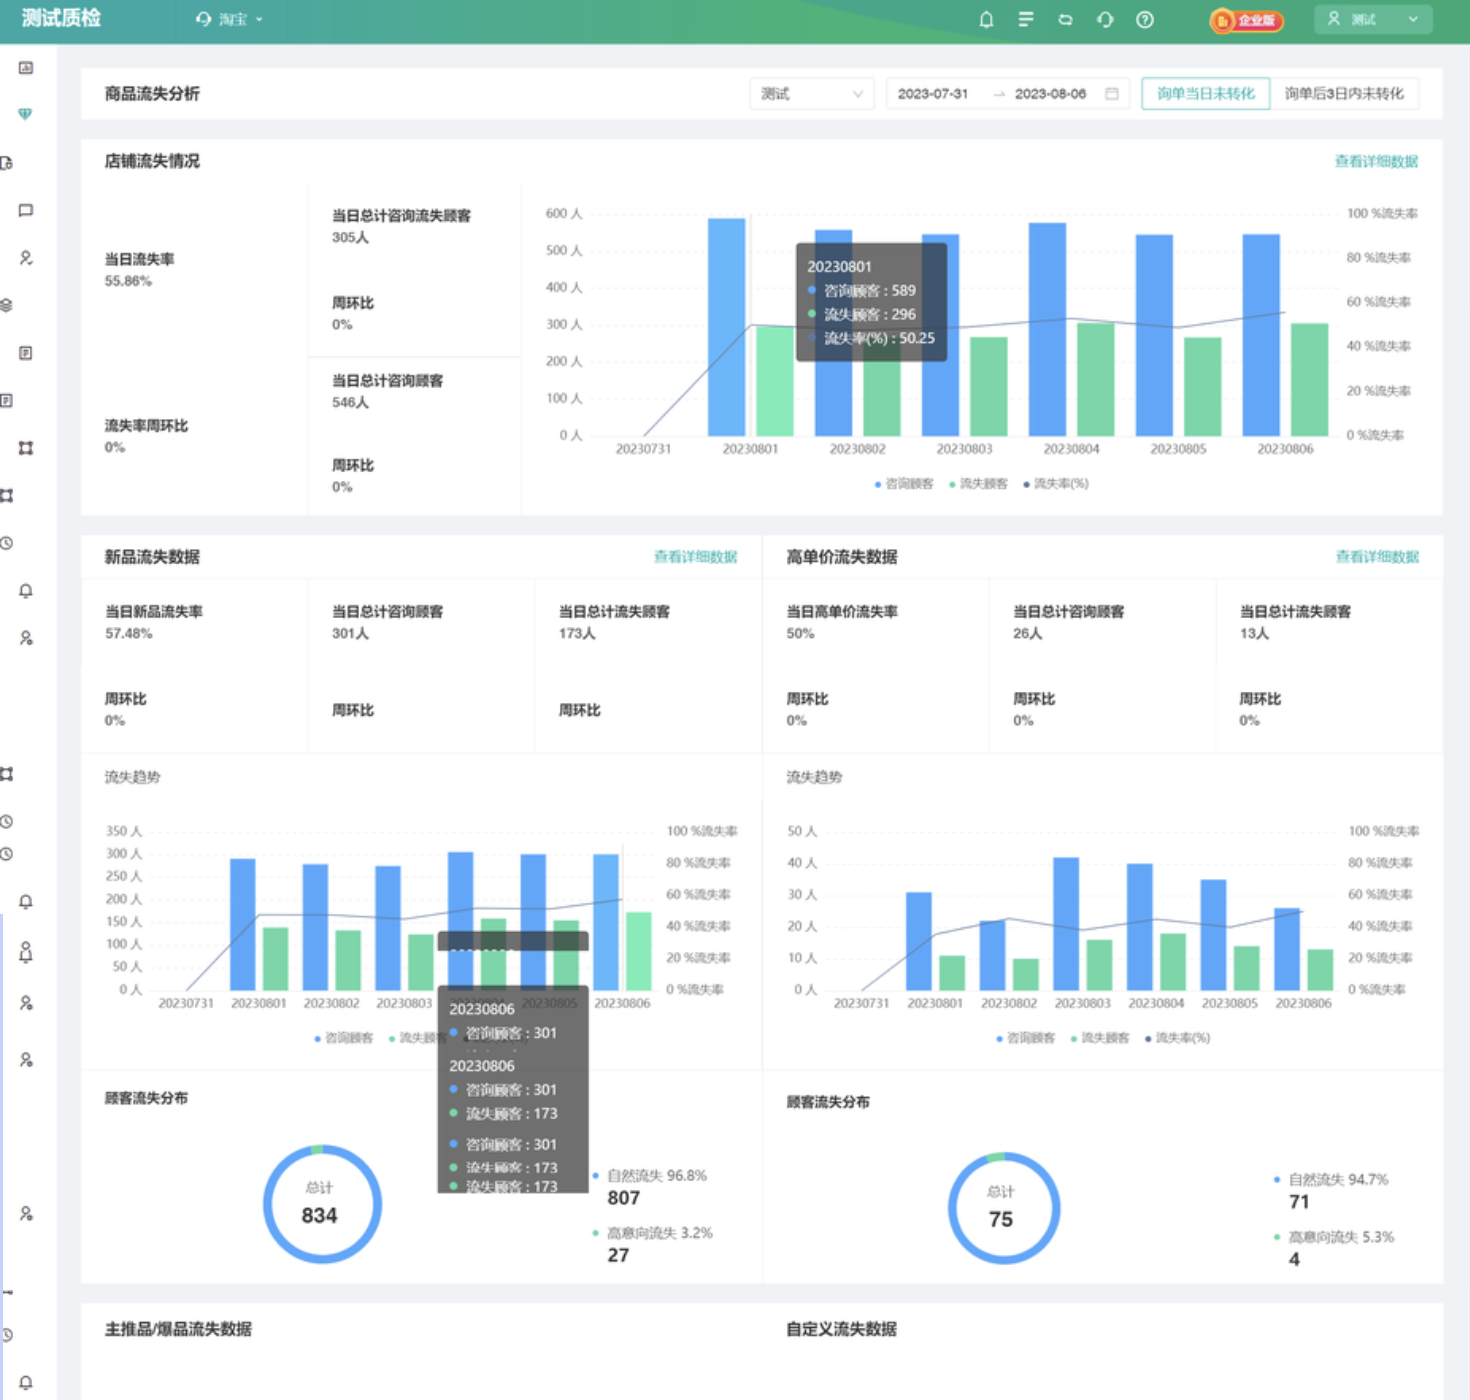Toggle 流失率(%) legend in 店铺流失情况 chart
Viewport: 1470px width, 1400px height.
[1056, 484]
